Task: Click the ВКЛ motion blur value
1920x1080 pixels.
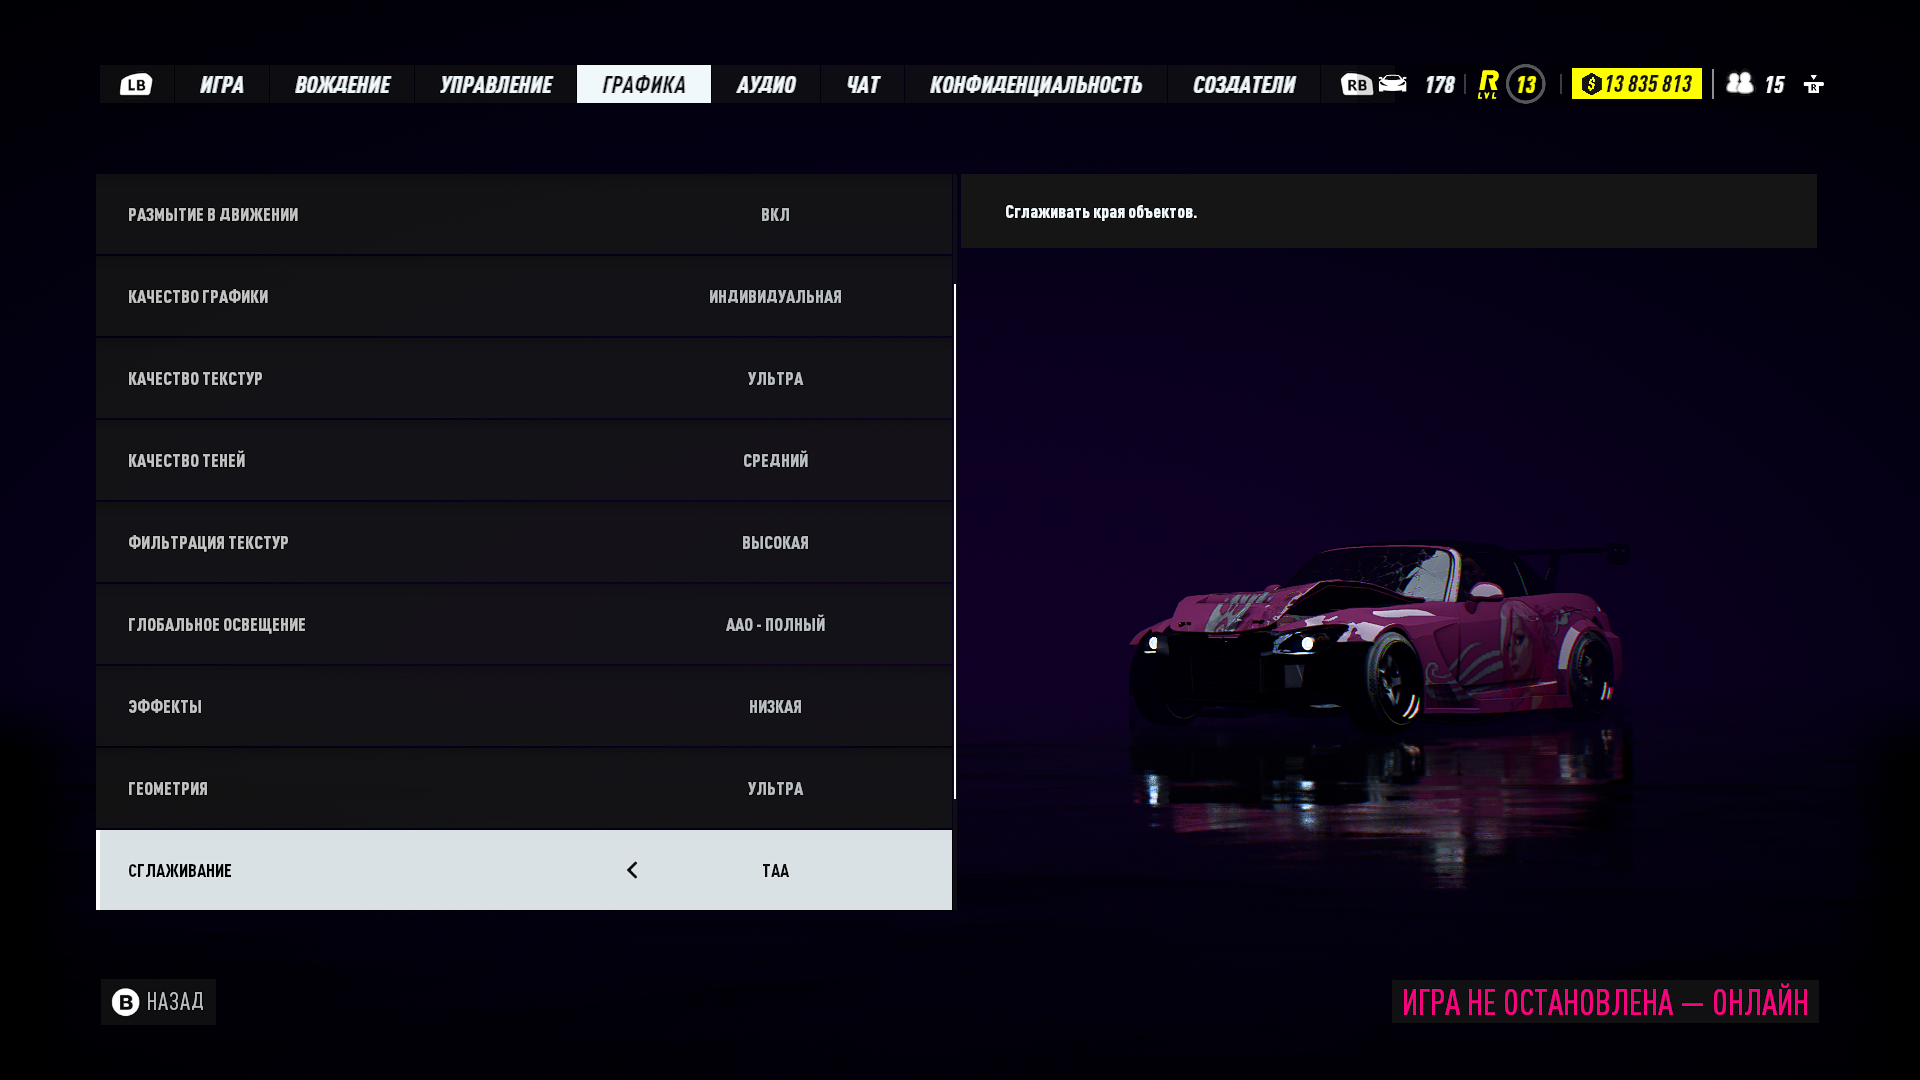Action: tap(775, 214)
